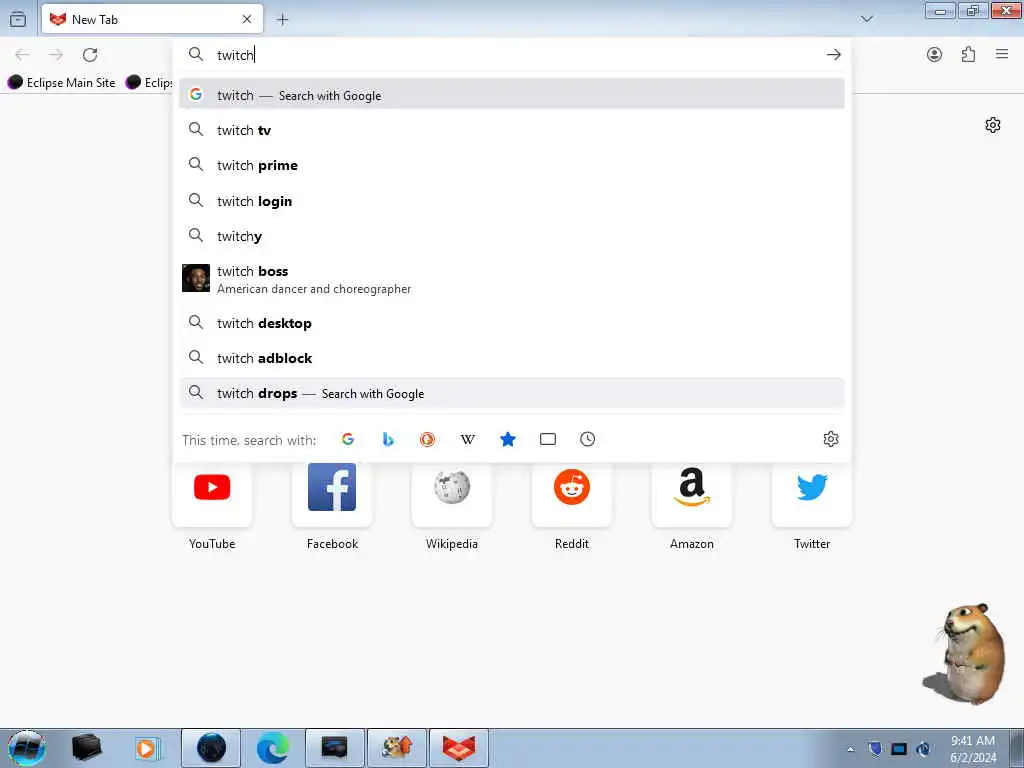The height and width of the screenshot is (768, 1024).
Task: Open Eclipse Main Site bookmark
Action: (61, 82)
